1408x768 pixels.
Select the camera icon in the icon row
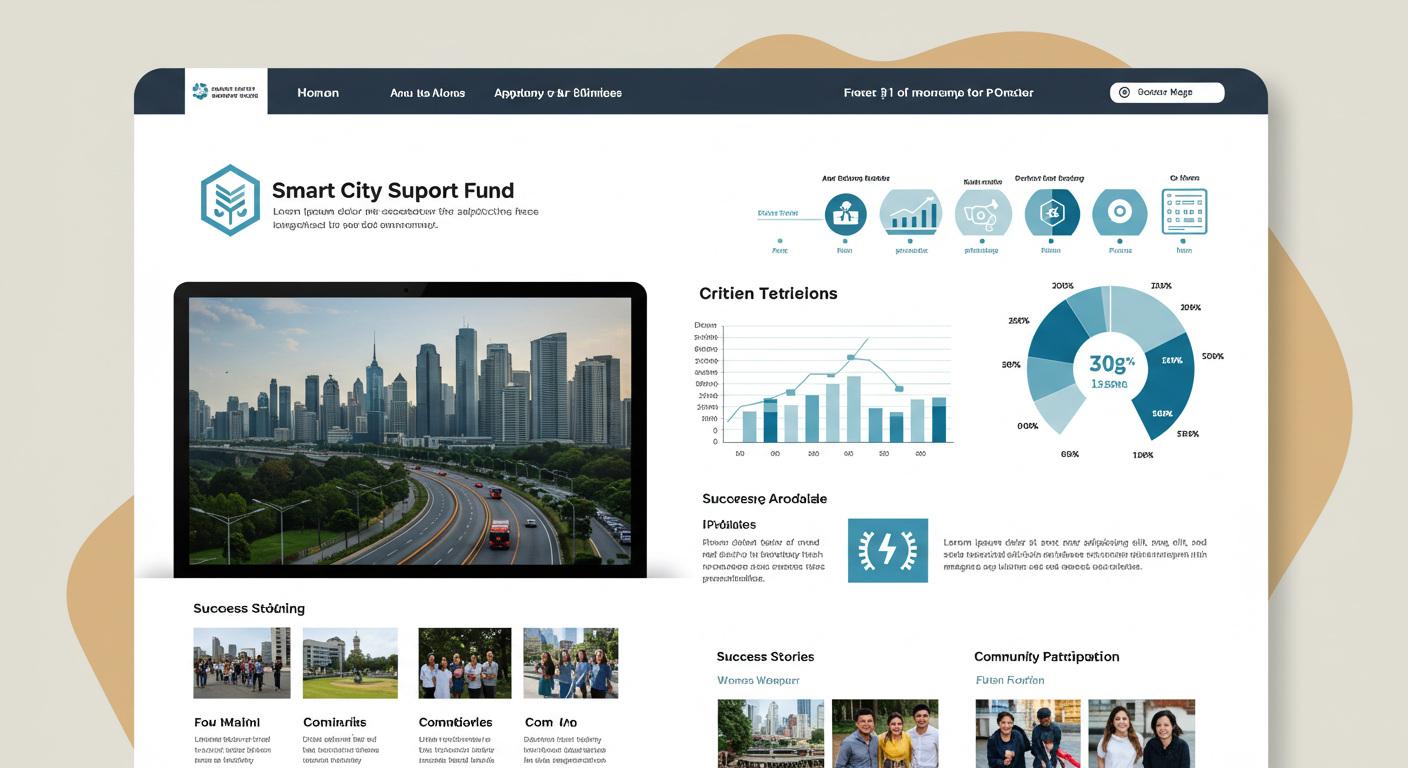coord(983,213)
